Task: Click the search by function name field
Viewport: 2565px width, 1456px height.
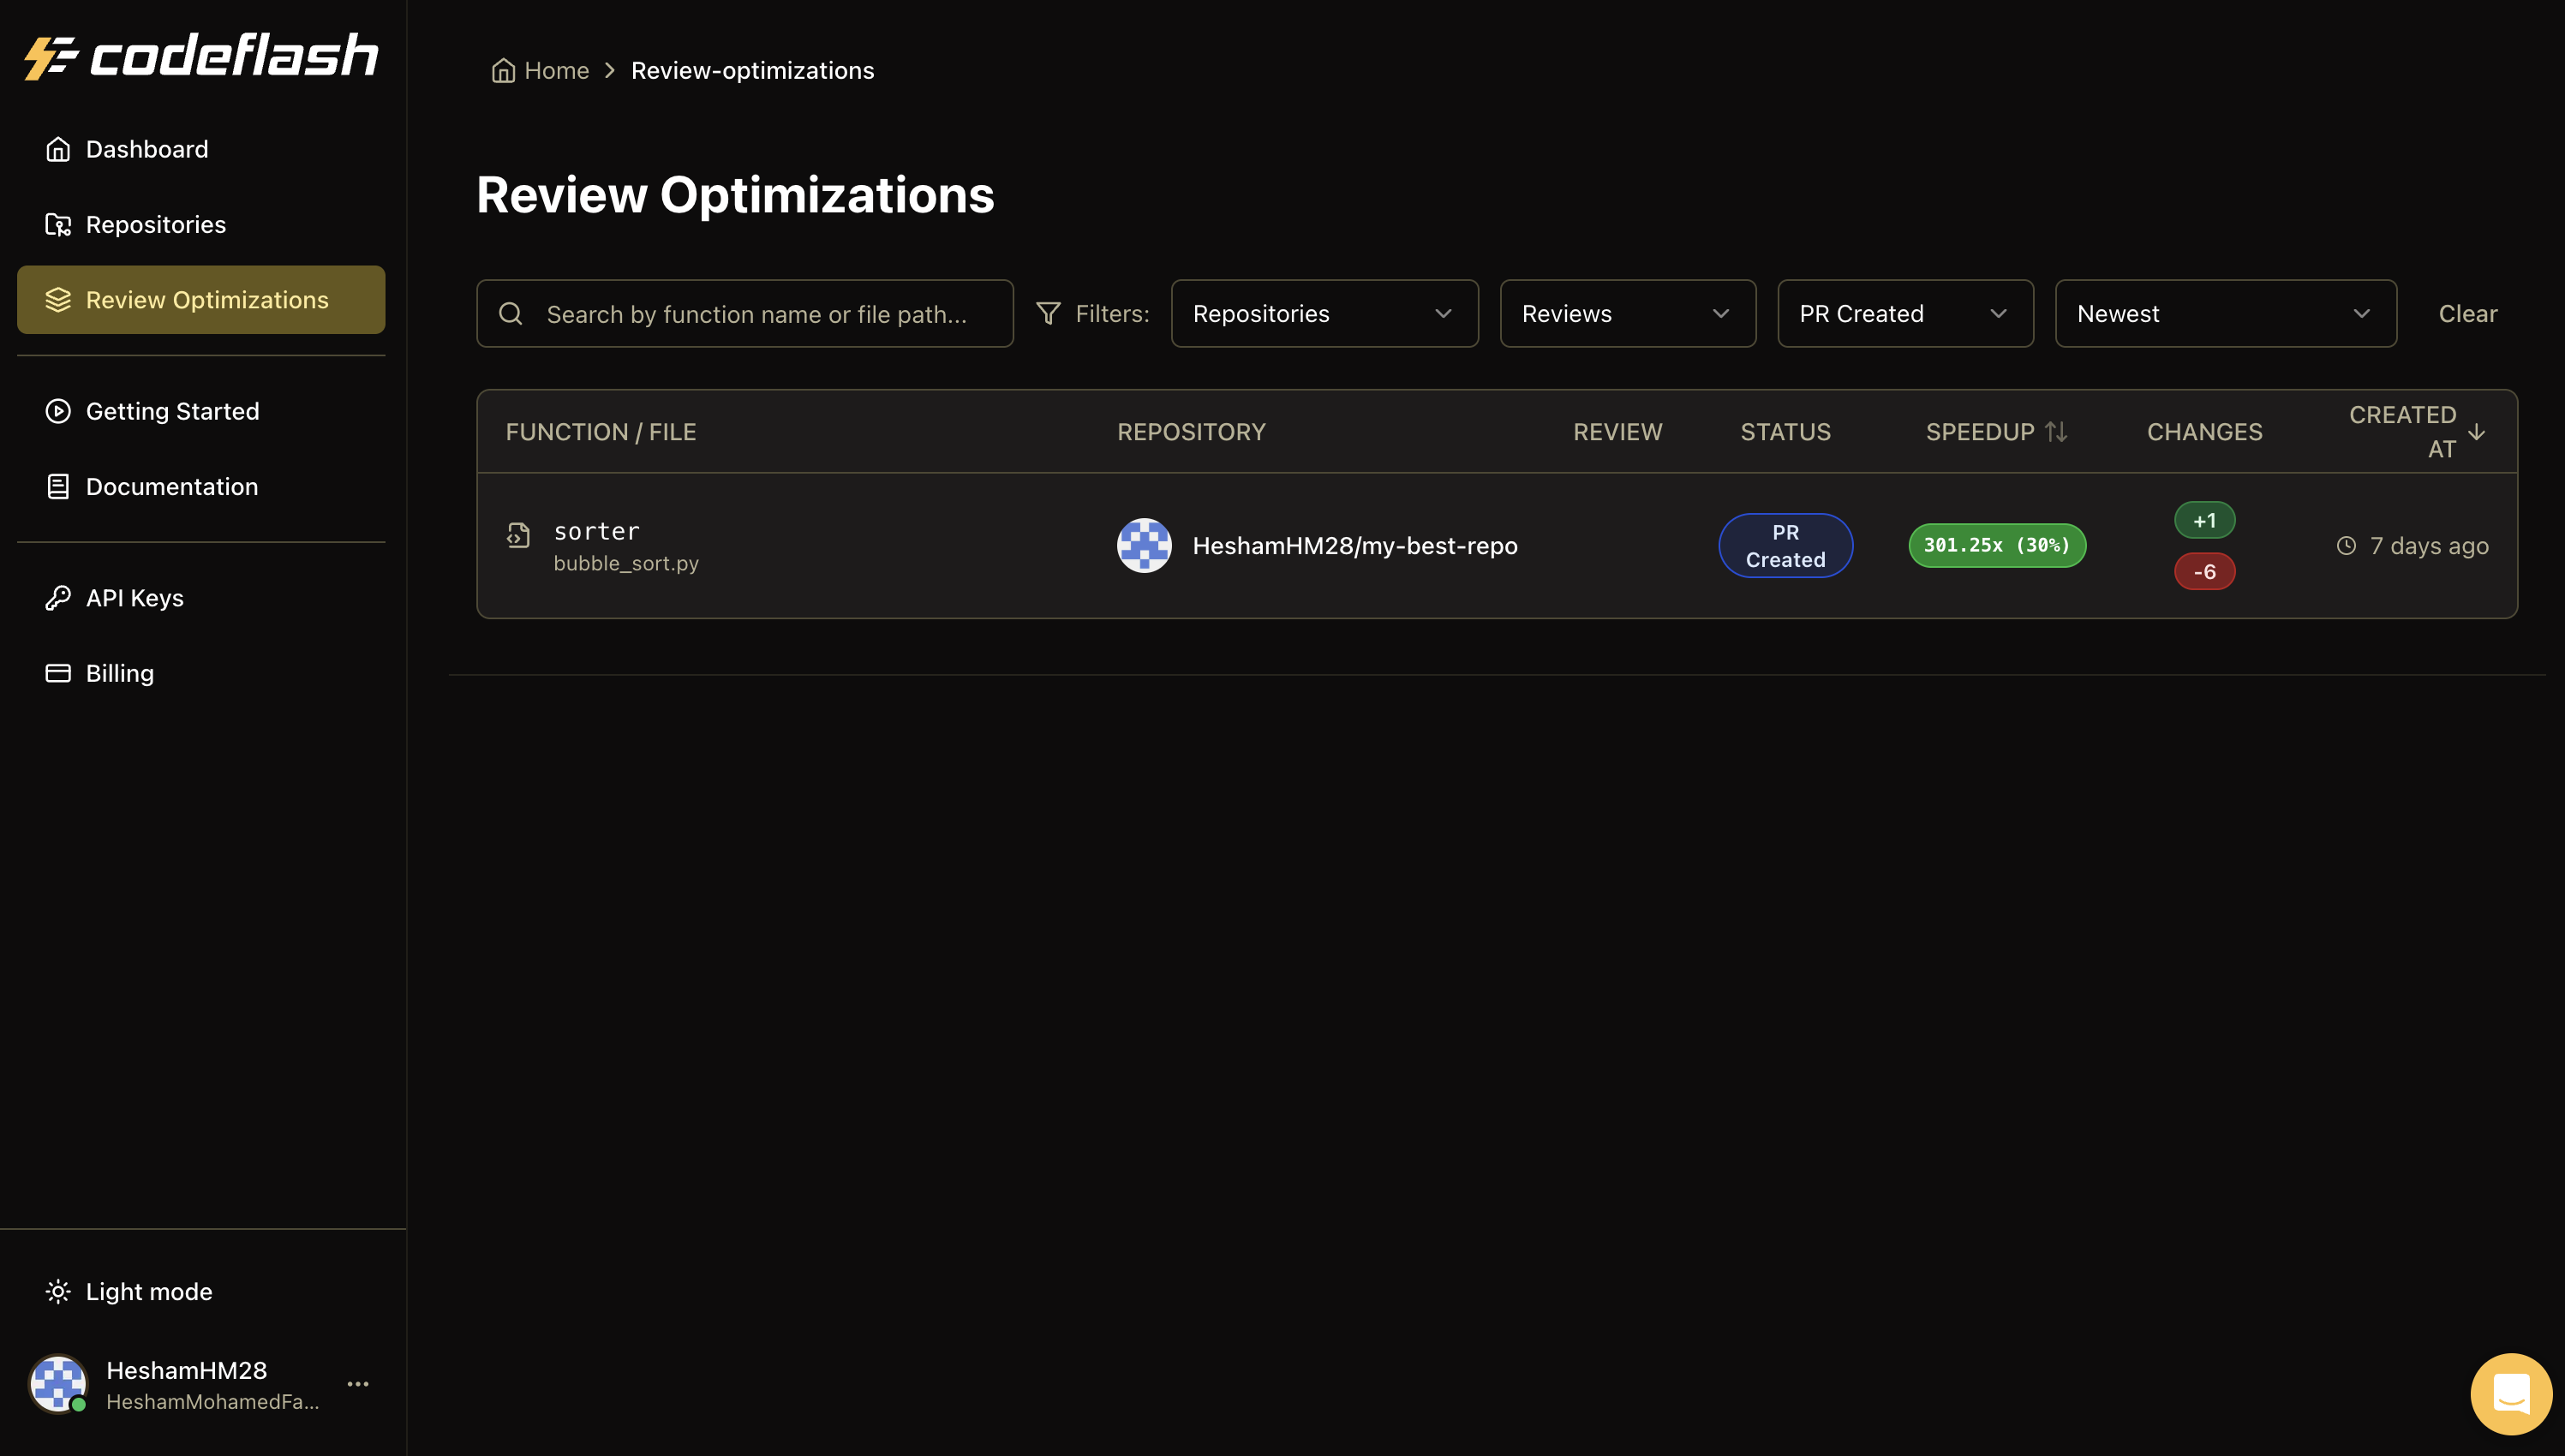Action: [744, 313]
